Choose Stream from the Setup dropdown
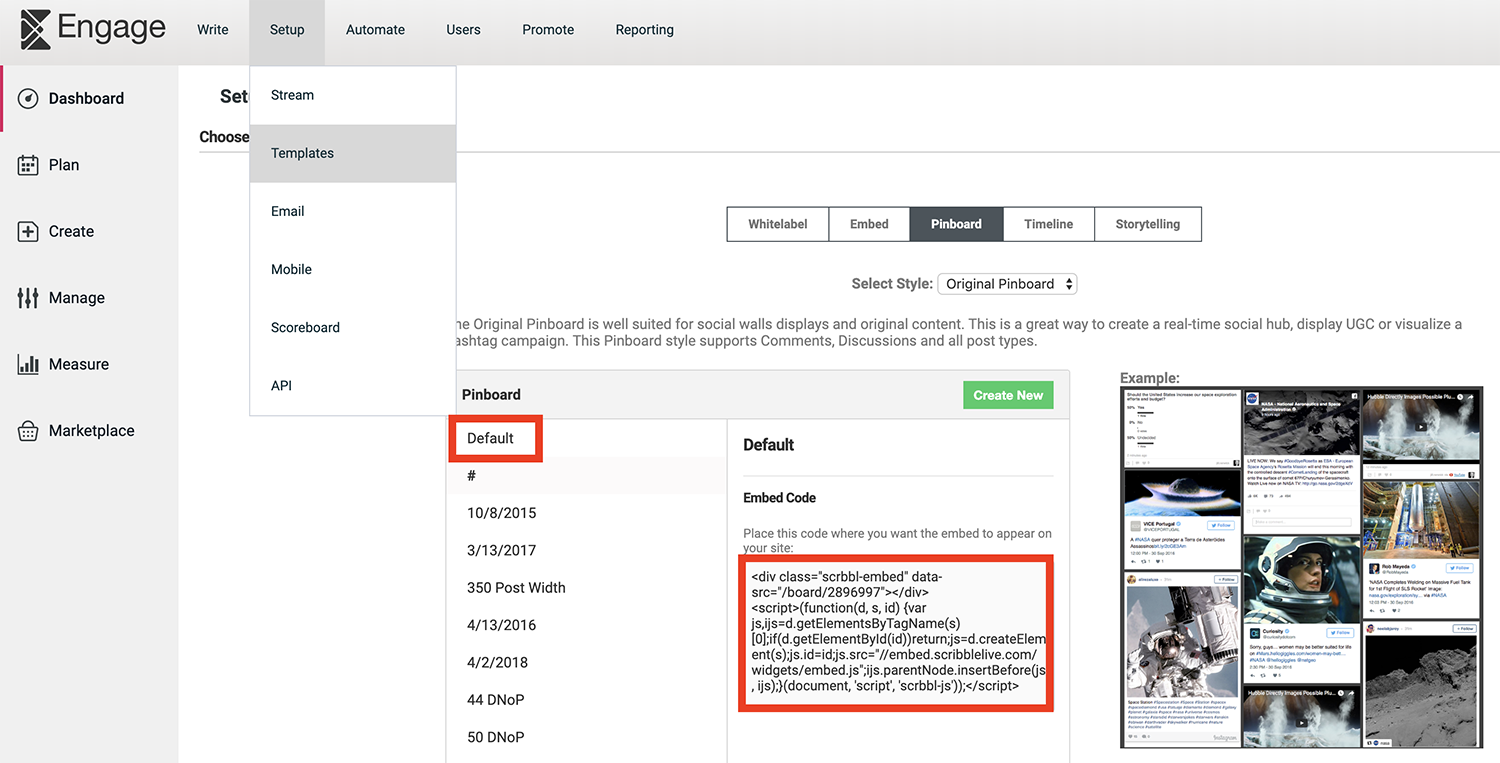The width and height of the screenshot is (1500, 763). [x=353, y=95]
